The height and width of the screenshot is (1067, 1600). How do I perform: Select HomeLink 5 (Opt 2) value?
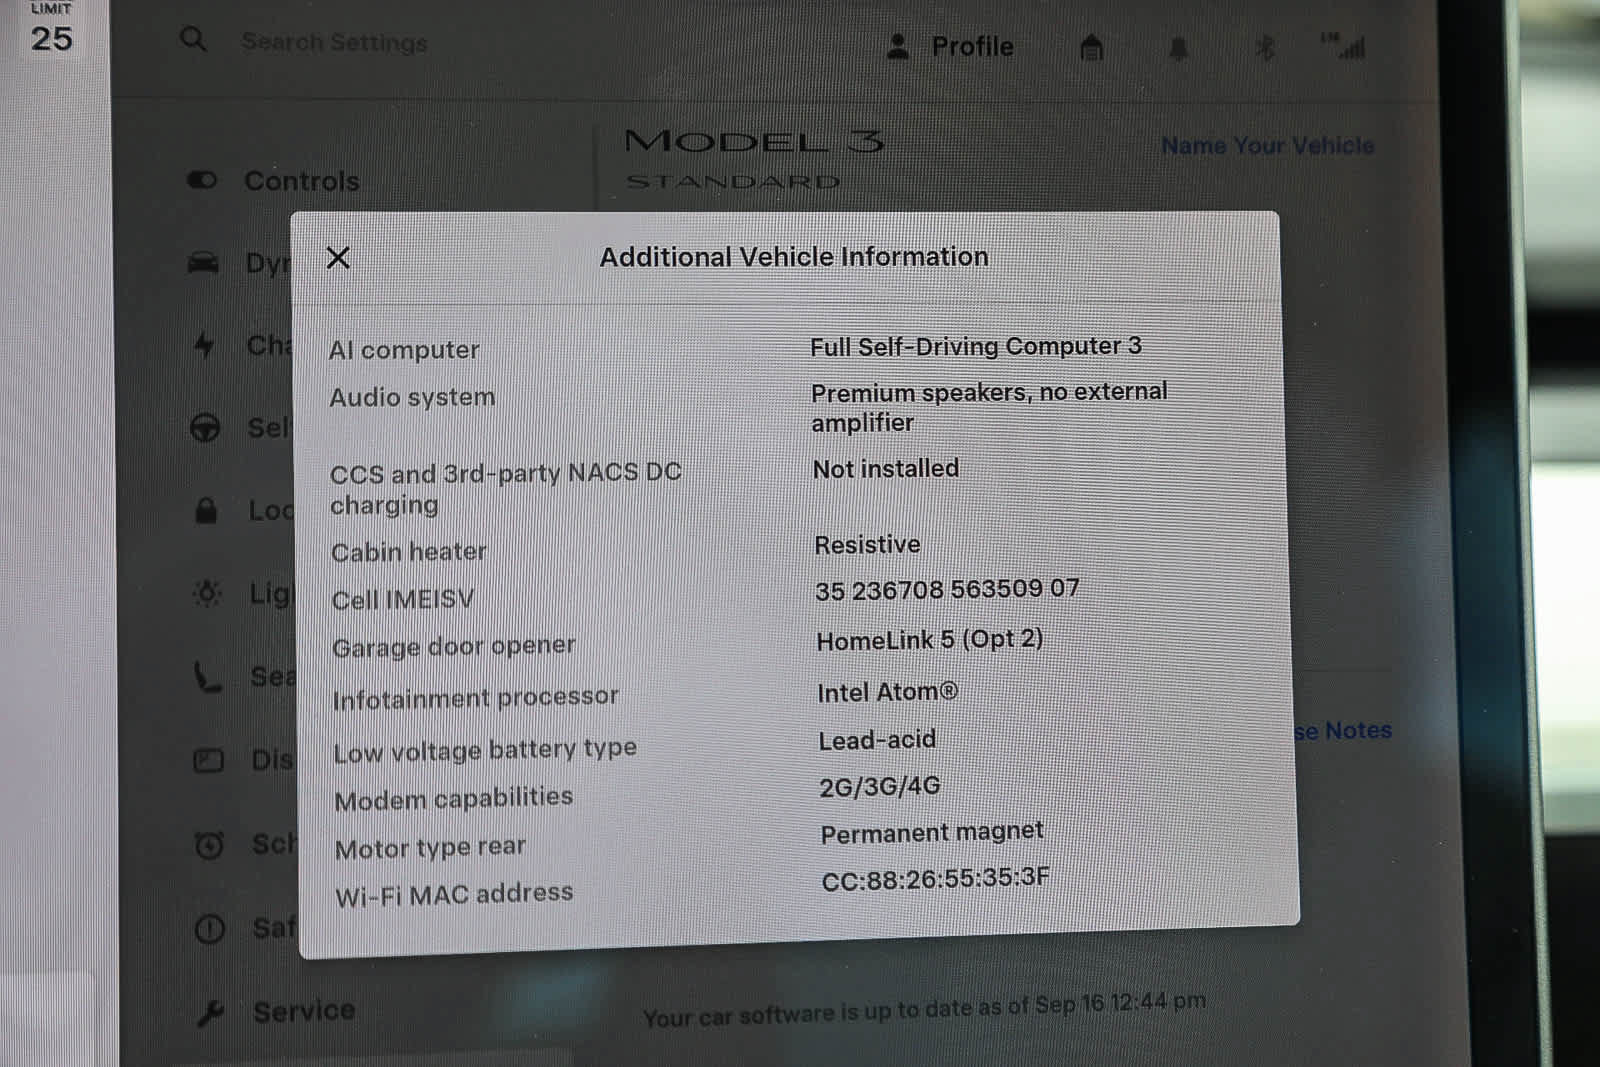(x=930, y=640)
